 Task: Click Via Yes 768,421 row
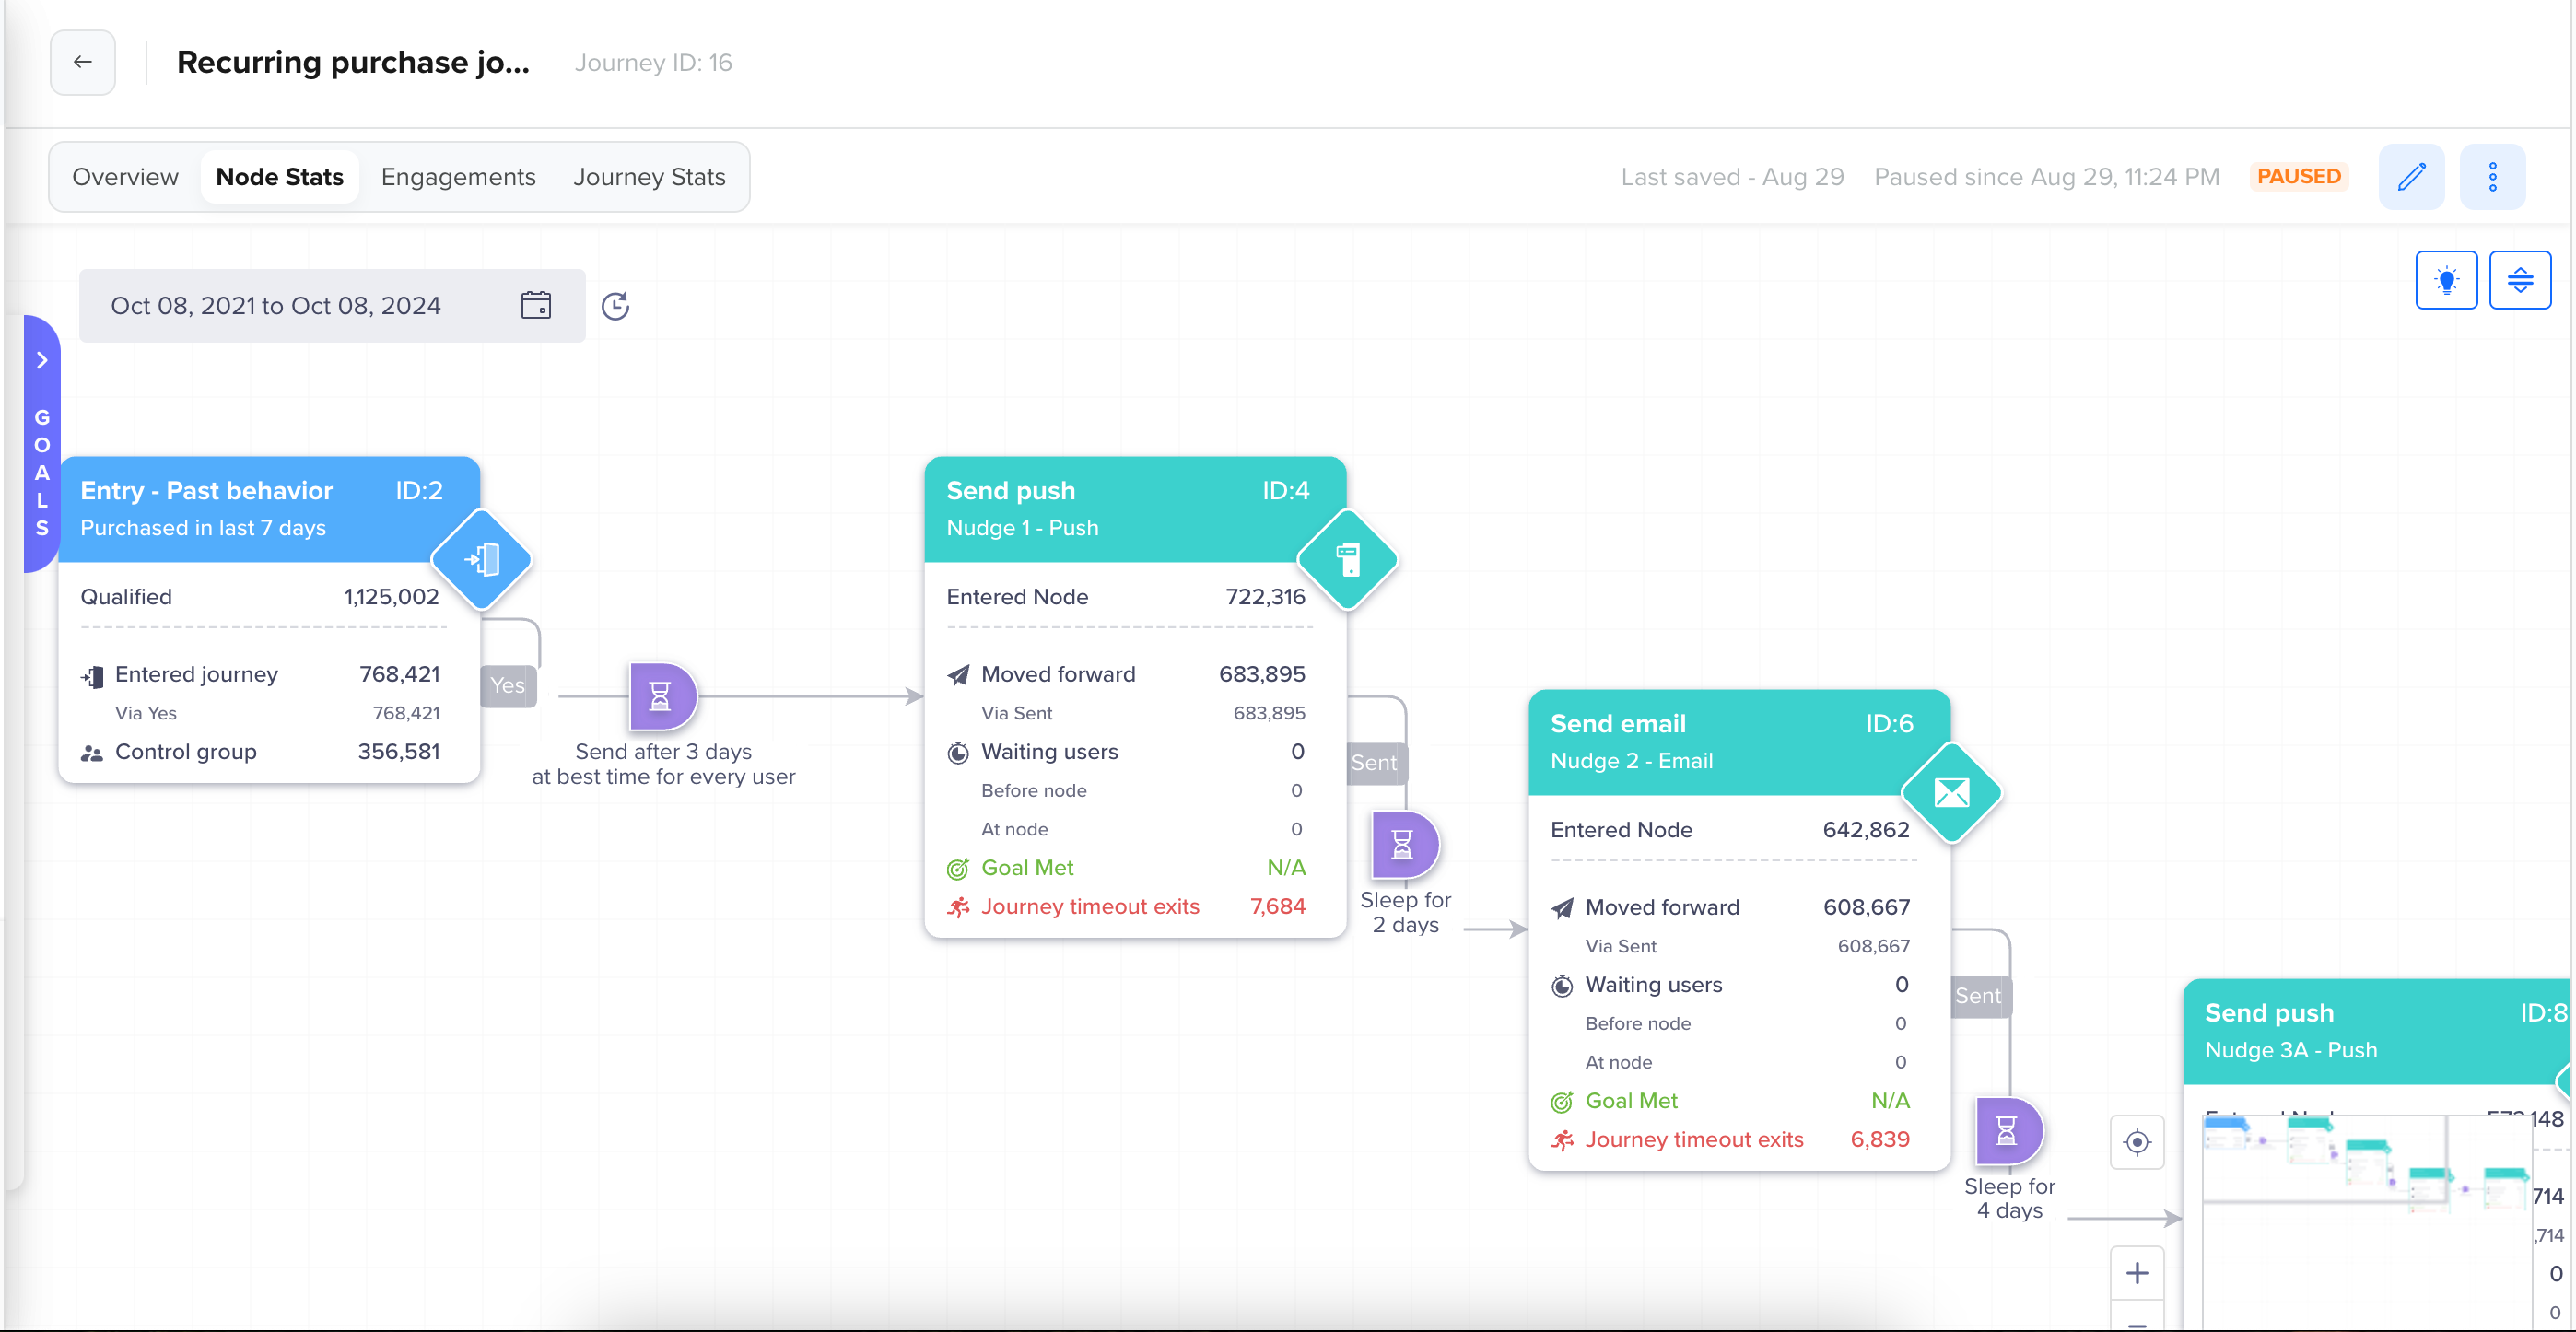point(277,714)
